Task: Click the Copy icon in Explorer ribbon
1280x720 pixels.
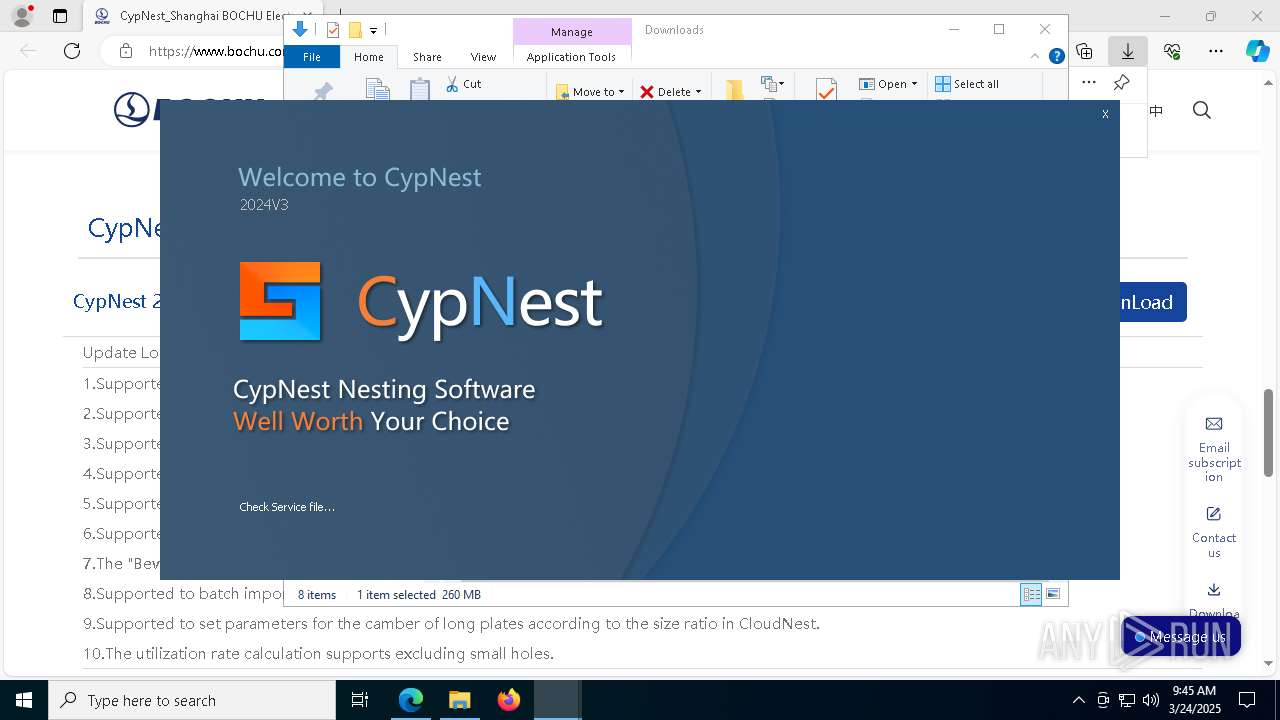Action: coord(377,89)
